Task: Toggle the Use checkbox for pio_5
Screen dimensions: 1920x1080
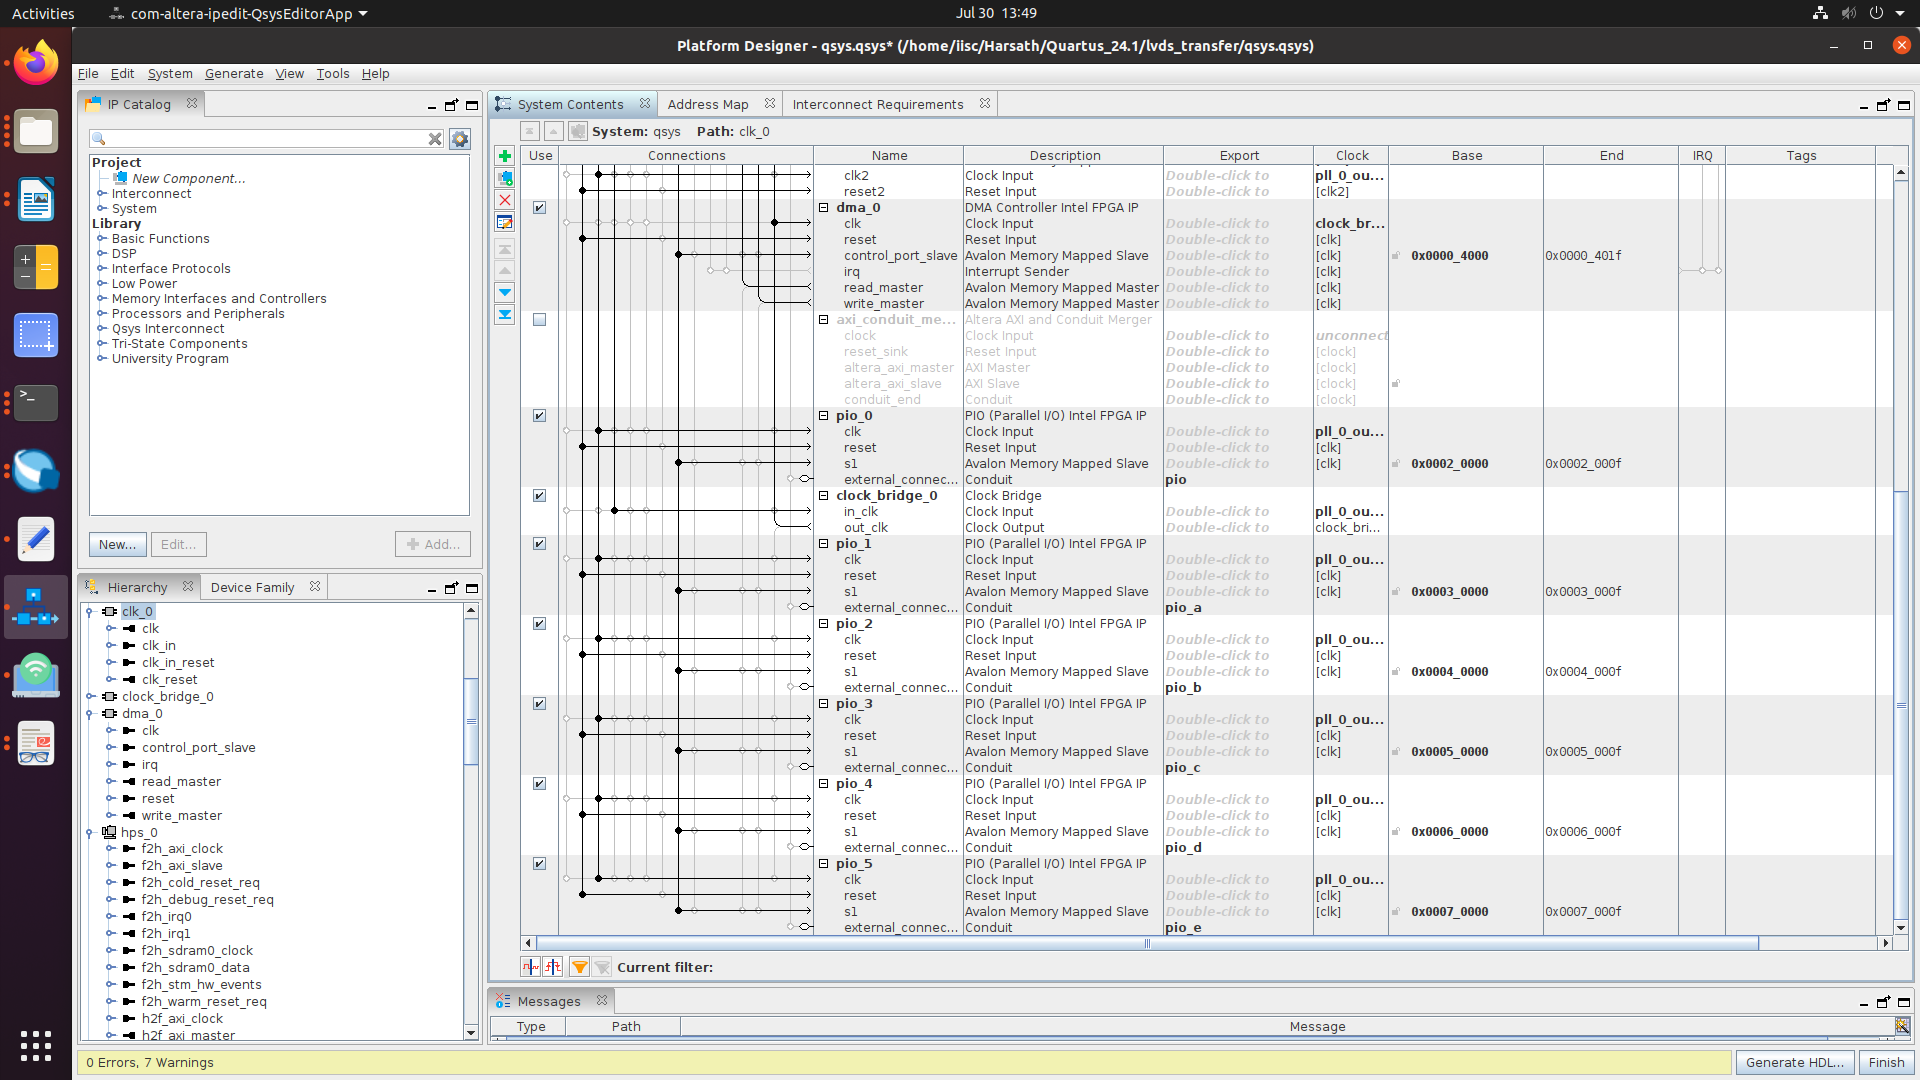Action: (539, 864)
